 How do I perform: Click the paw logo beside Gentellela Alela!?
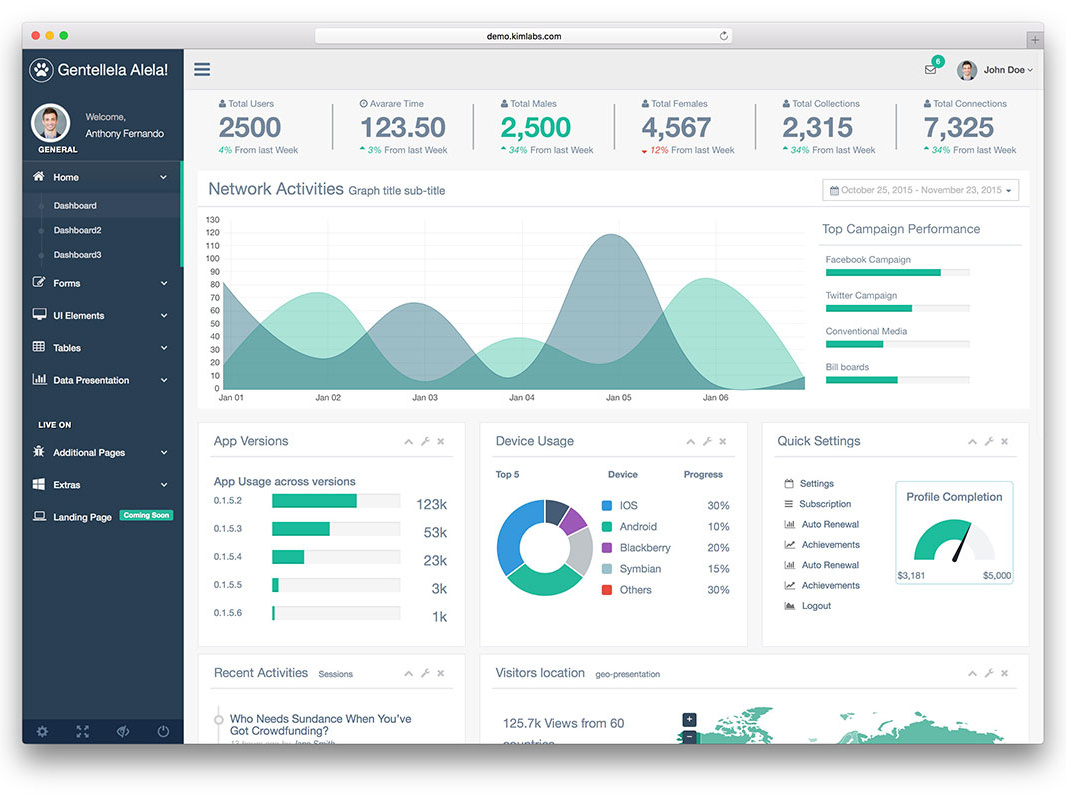point(39,69)
